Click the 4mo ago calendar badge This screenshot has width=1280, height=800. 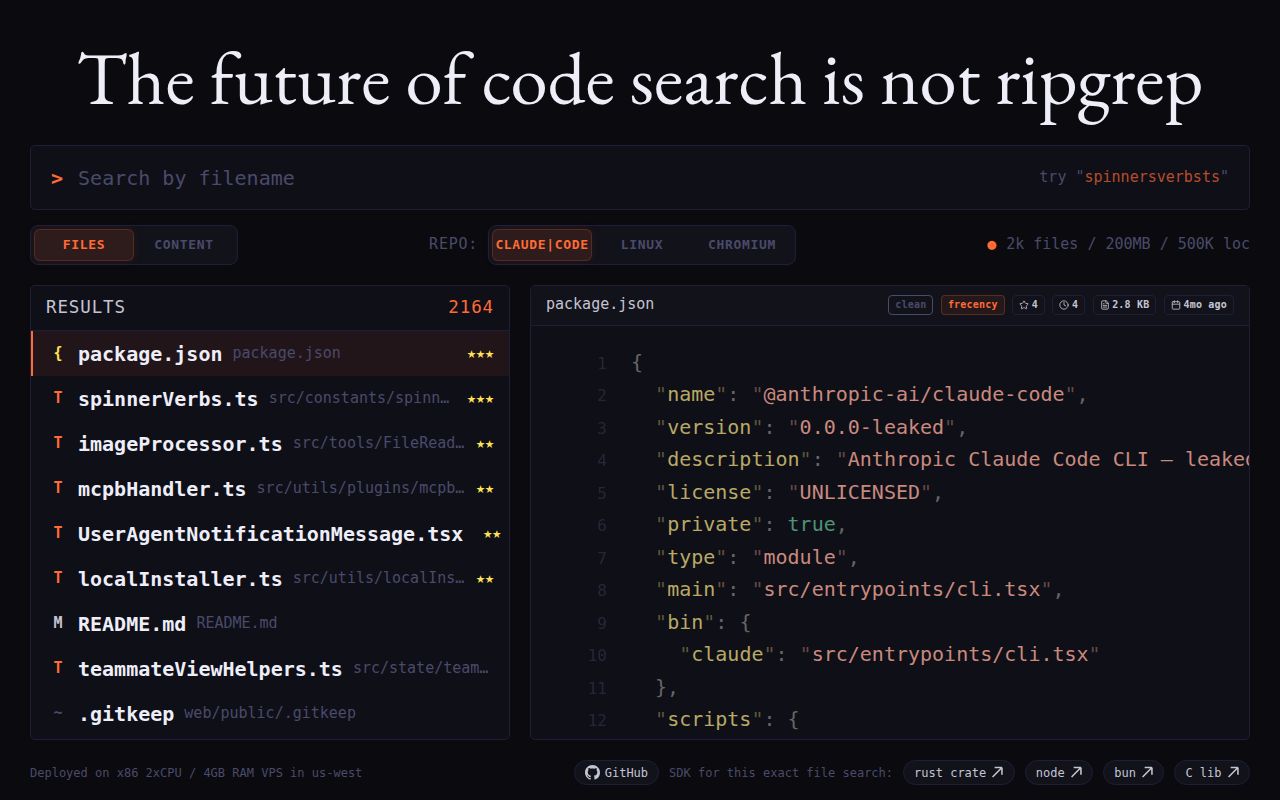(1198, 305)
